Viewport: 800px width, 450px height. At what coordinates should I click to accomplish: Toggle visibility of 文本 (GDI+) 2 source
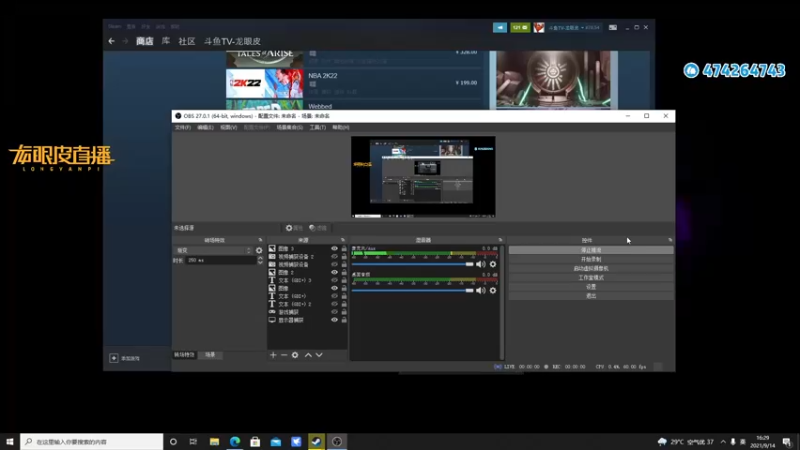click(334, 304)
